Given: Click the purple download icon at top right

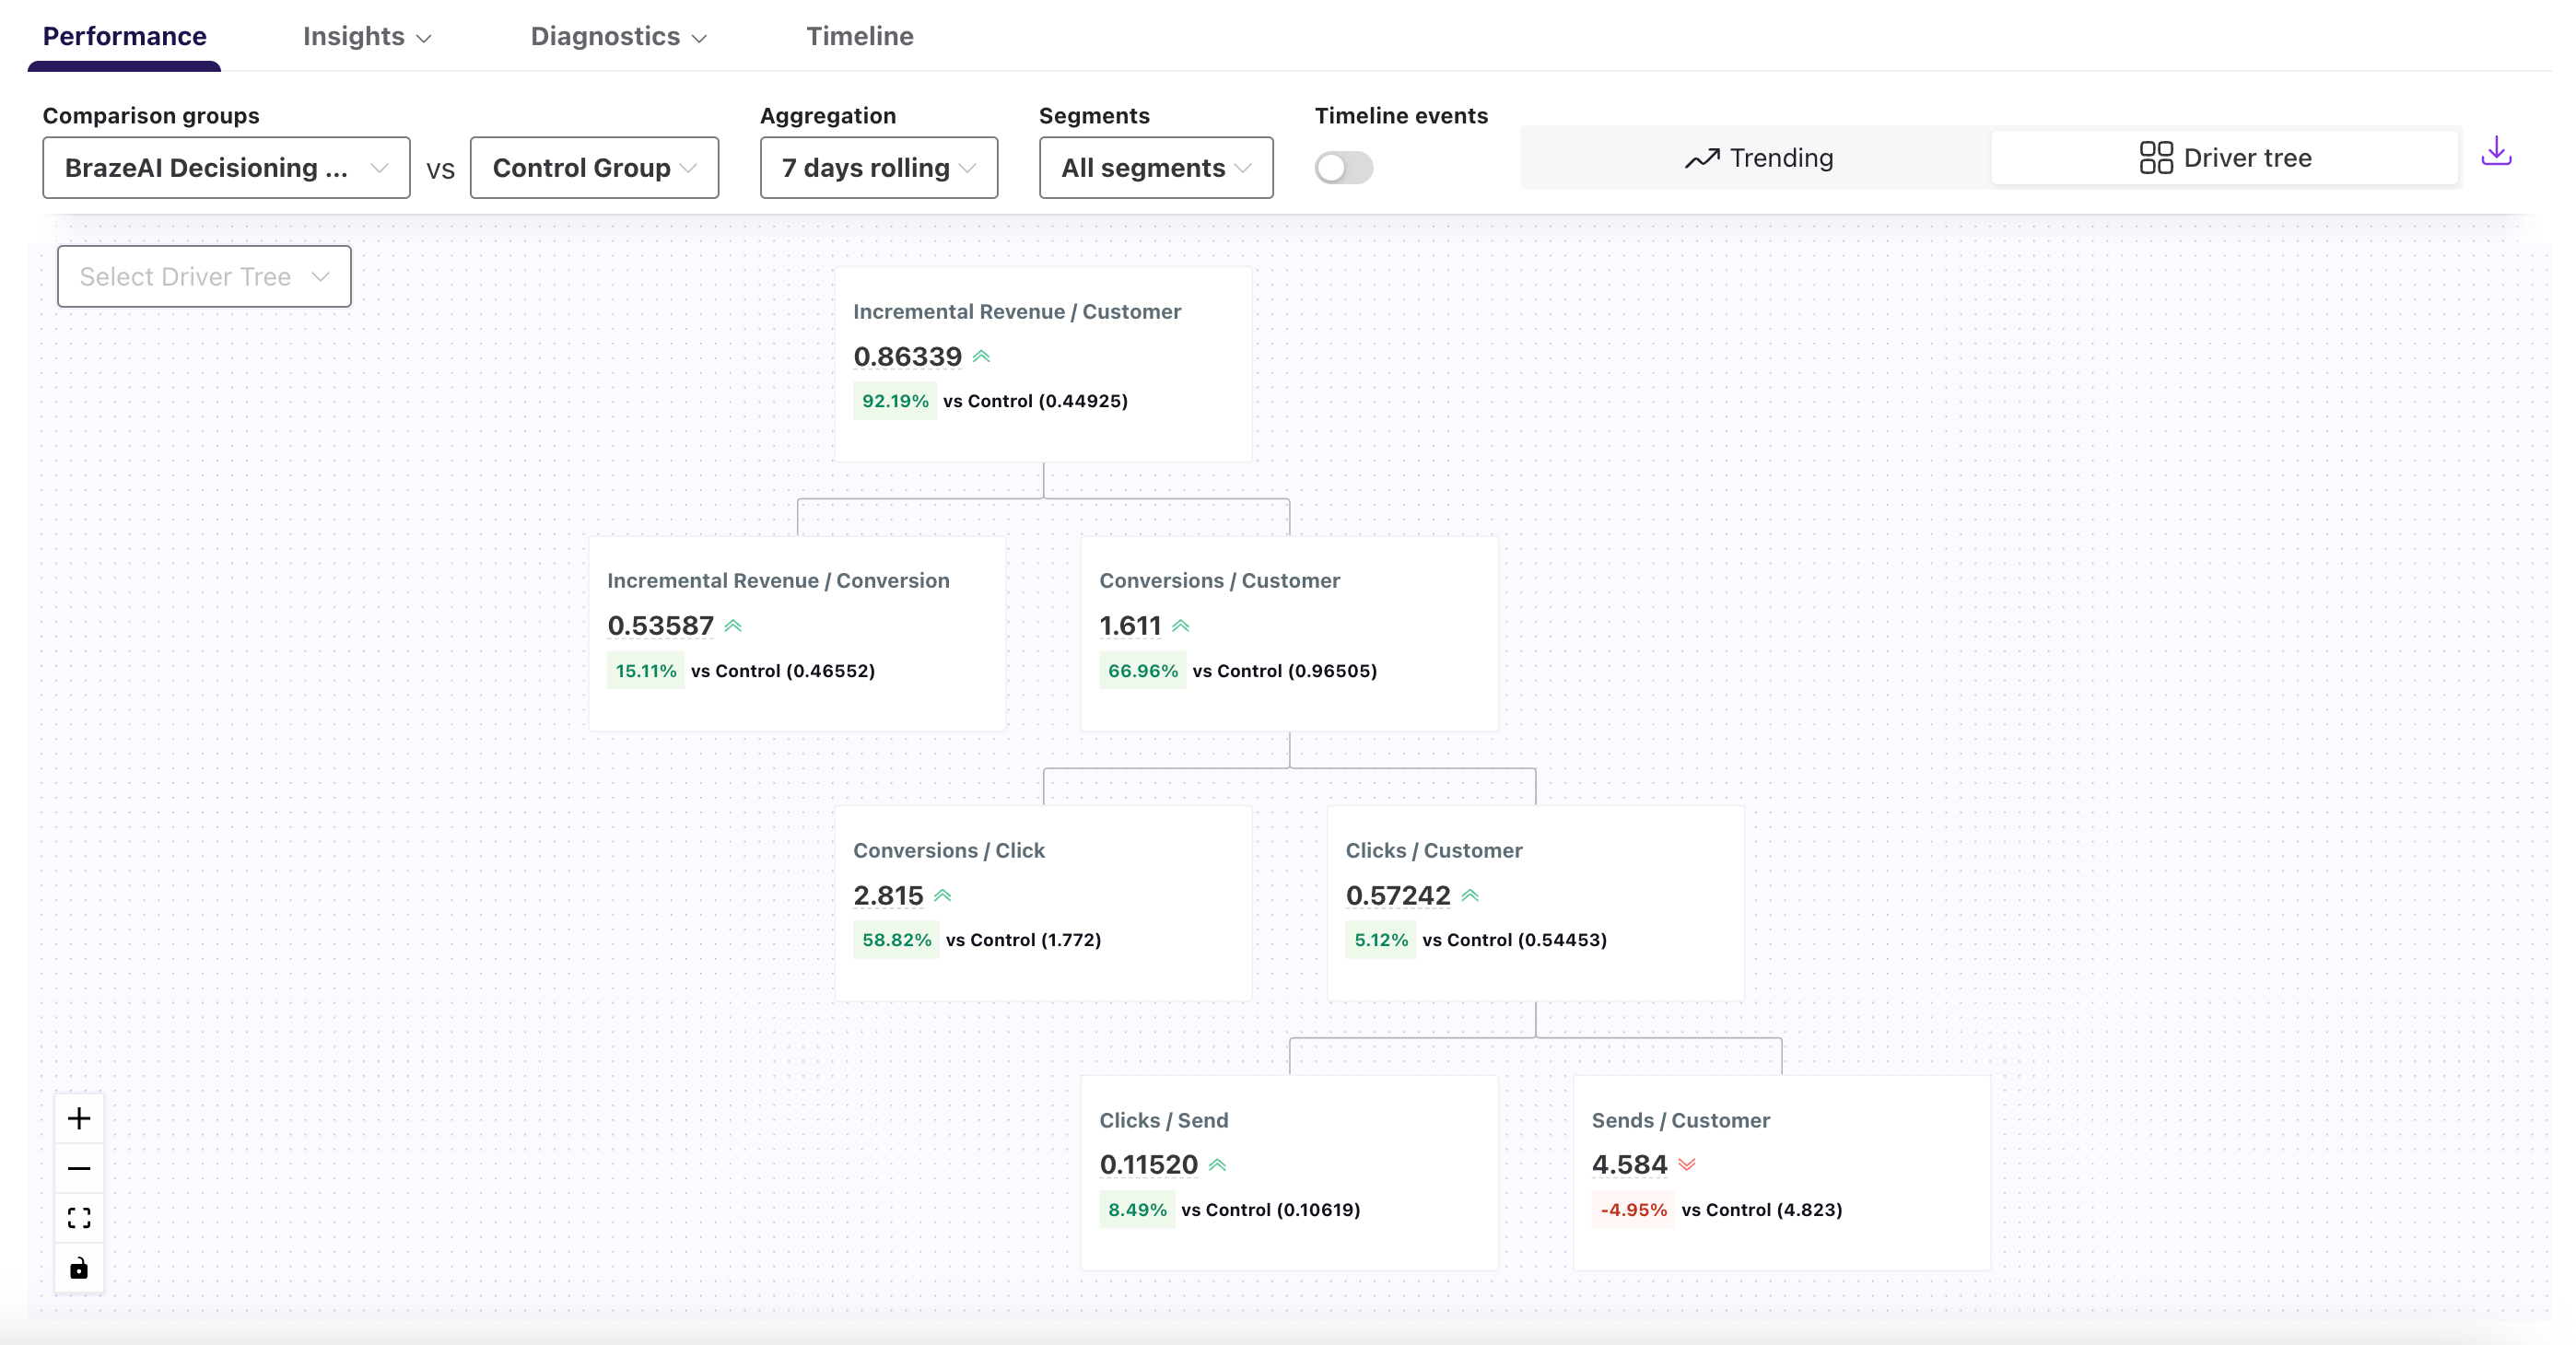Looking at the screenshot, I should point(2498,151).
